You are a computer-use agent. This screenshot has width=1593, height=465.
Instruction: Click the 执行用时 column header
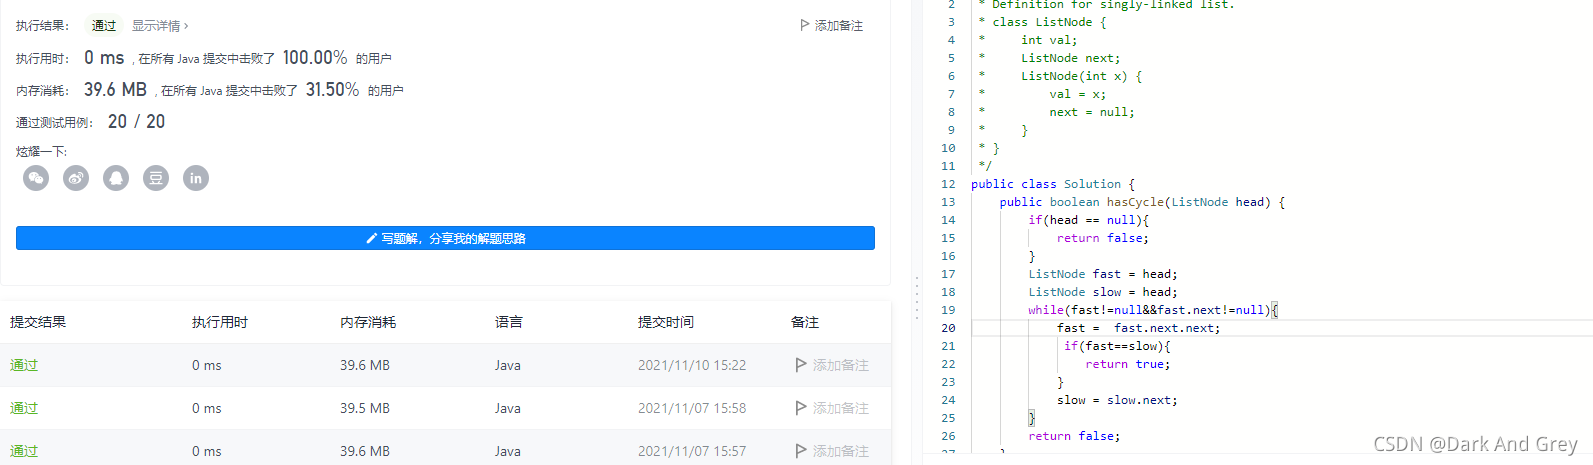(220, 322)
